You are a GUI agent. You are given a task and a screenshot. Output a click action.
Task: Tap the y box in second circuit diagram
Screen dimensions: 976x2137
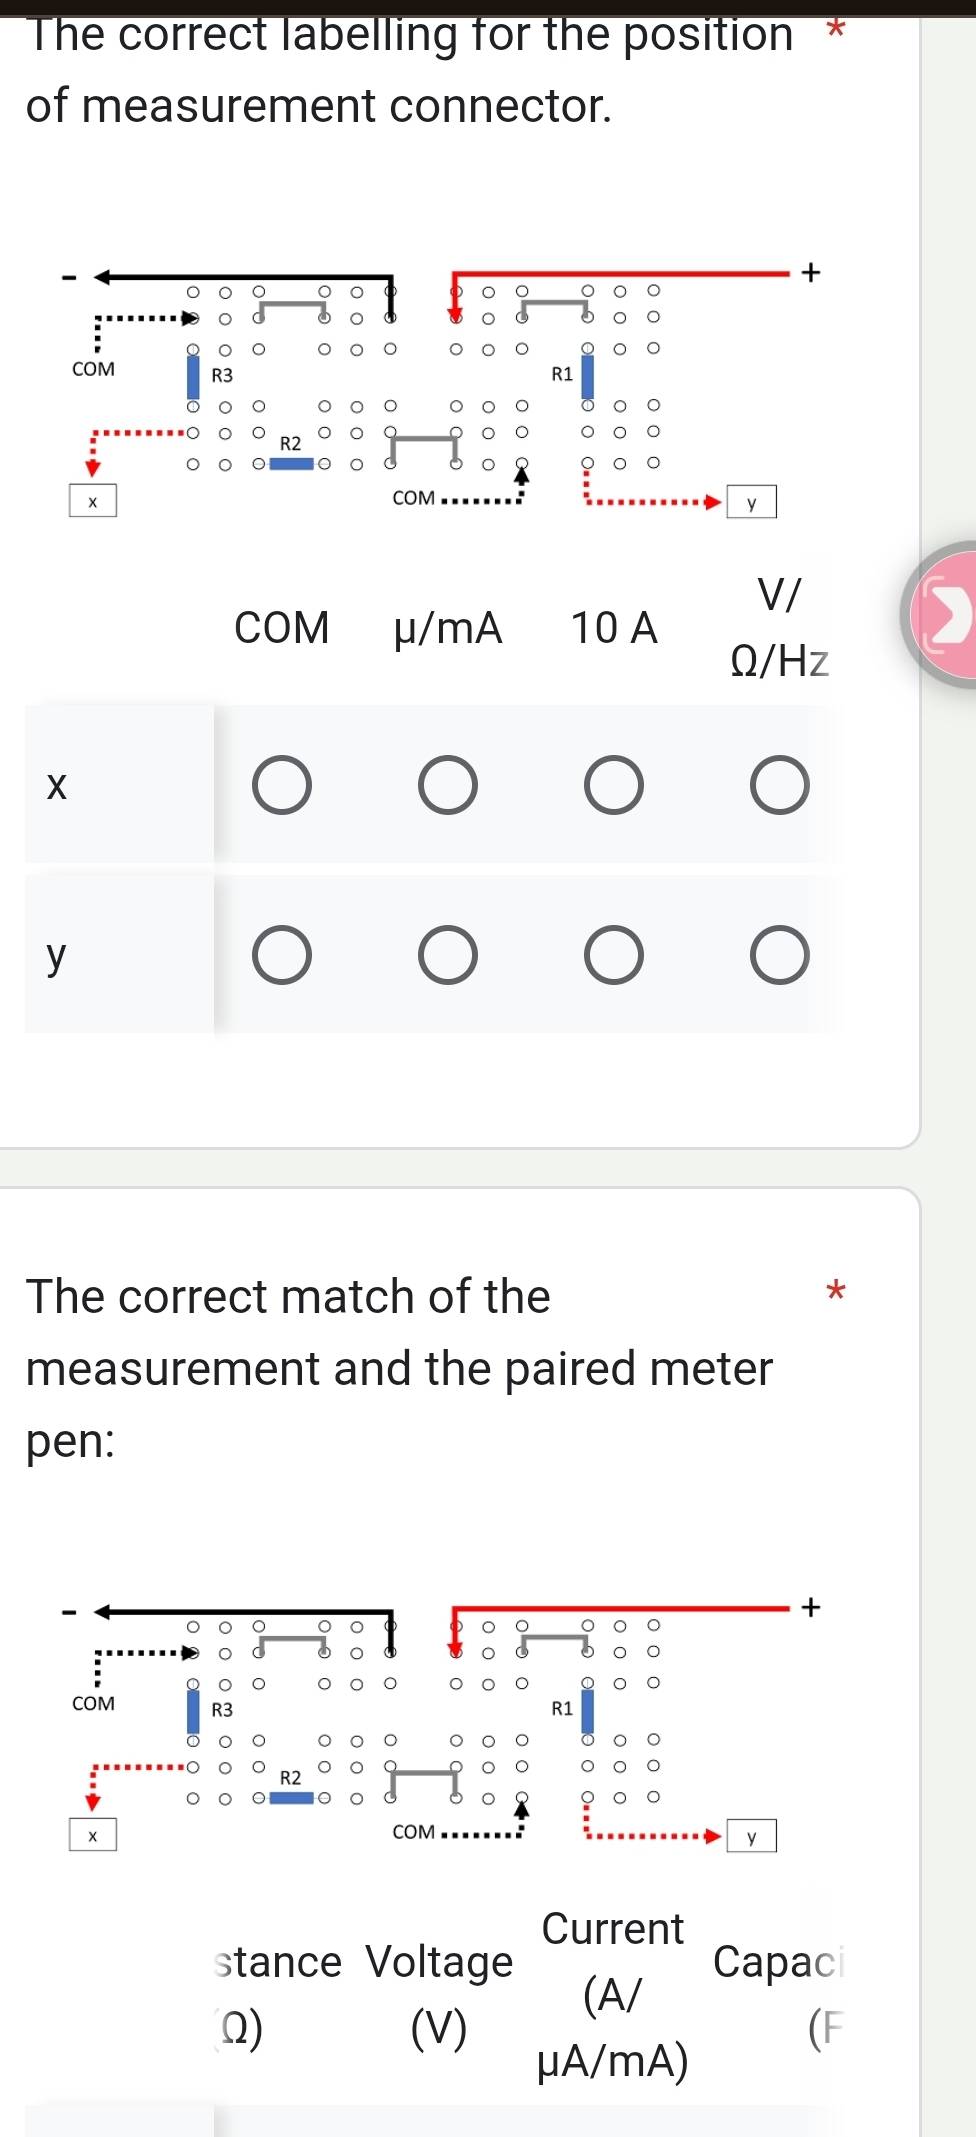[x=752, y=1836]
